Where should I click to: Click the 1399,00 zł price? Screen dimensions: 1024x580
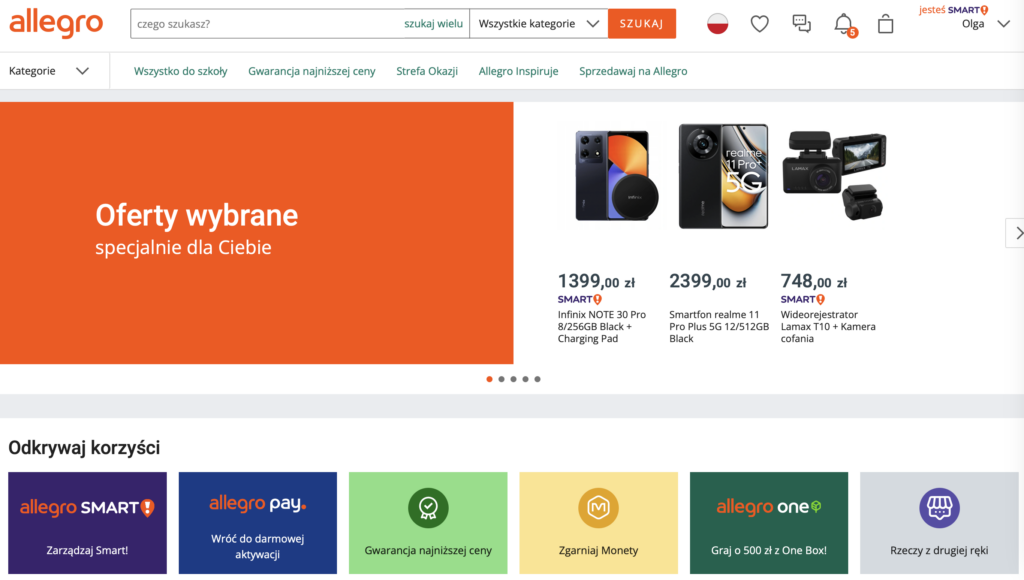pos(596,282)
